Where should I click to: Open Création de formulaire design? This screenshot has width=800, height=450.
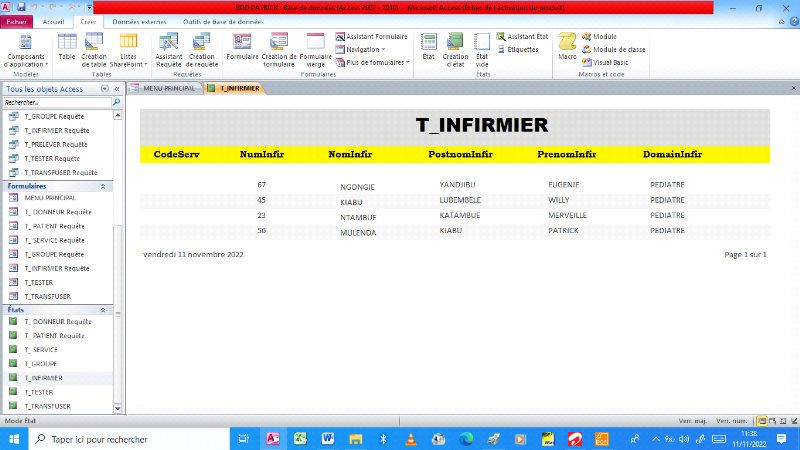coord(279,50)
